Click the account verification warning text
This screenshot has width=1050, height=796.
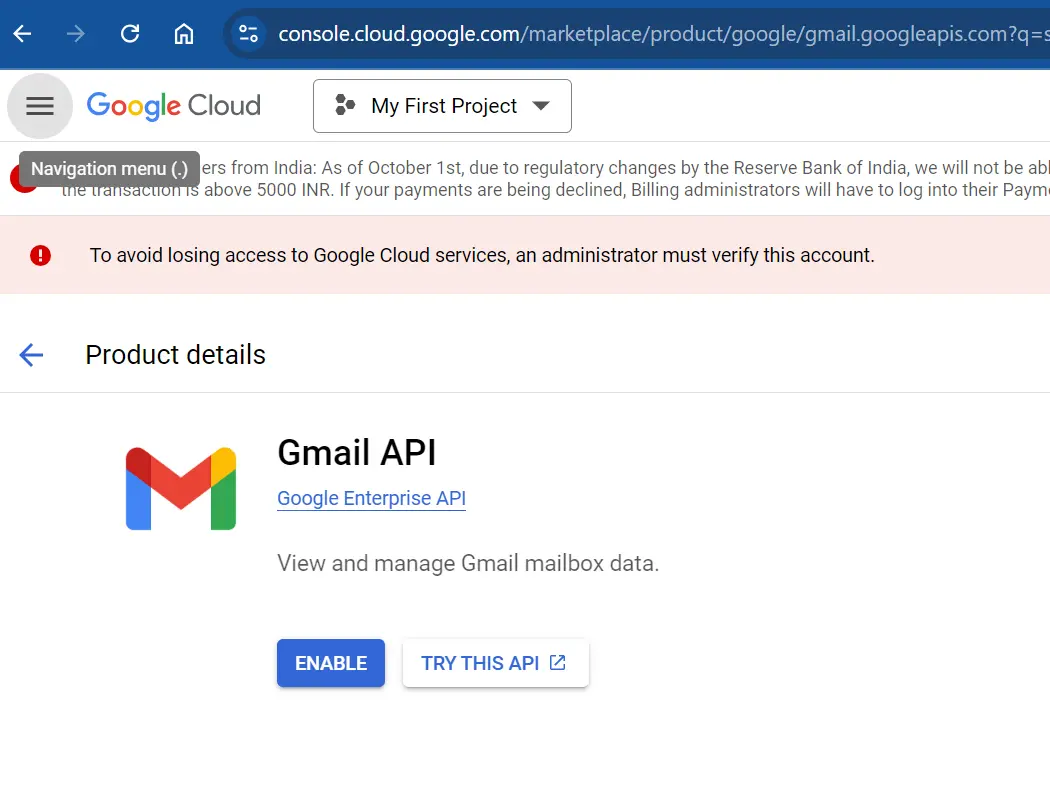[482, 255]
